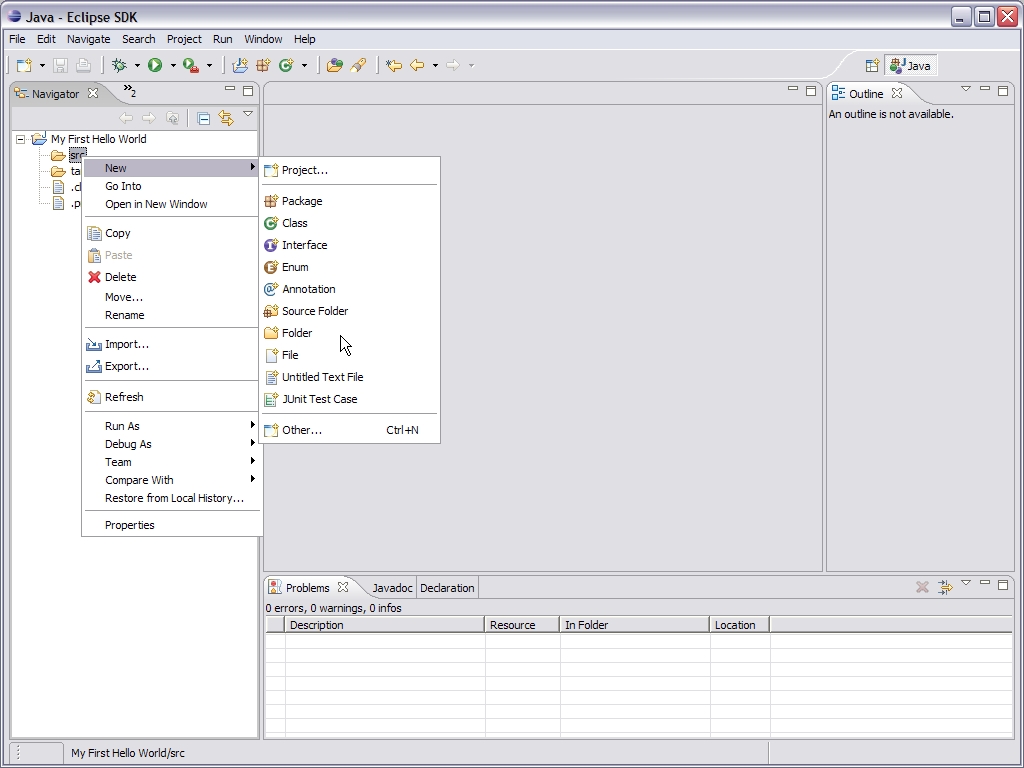Click the Open Type toolbar icon

(x=334, y=65)
